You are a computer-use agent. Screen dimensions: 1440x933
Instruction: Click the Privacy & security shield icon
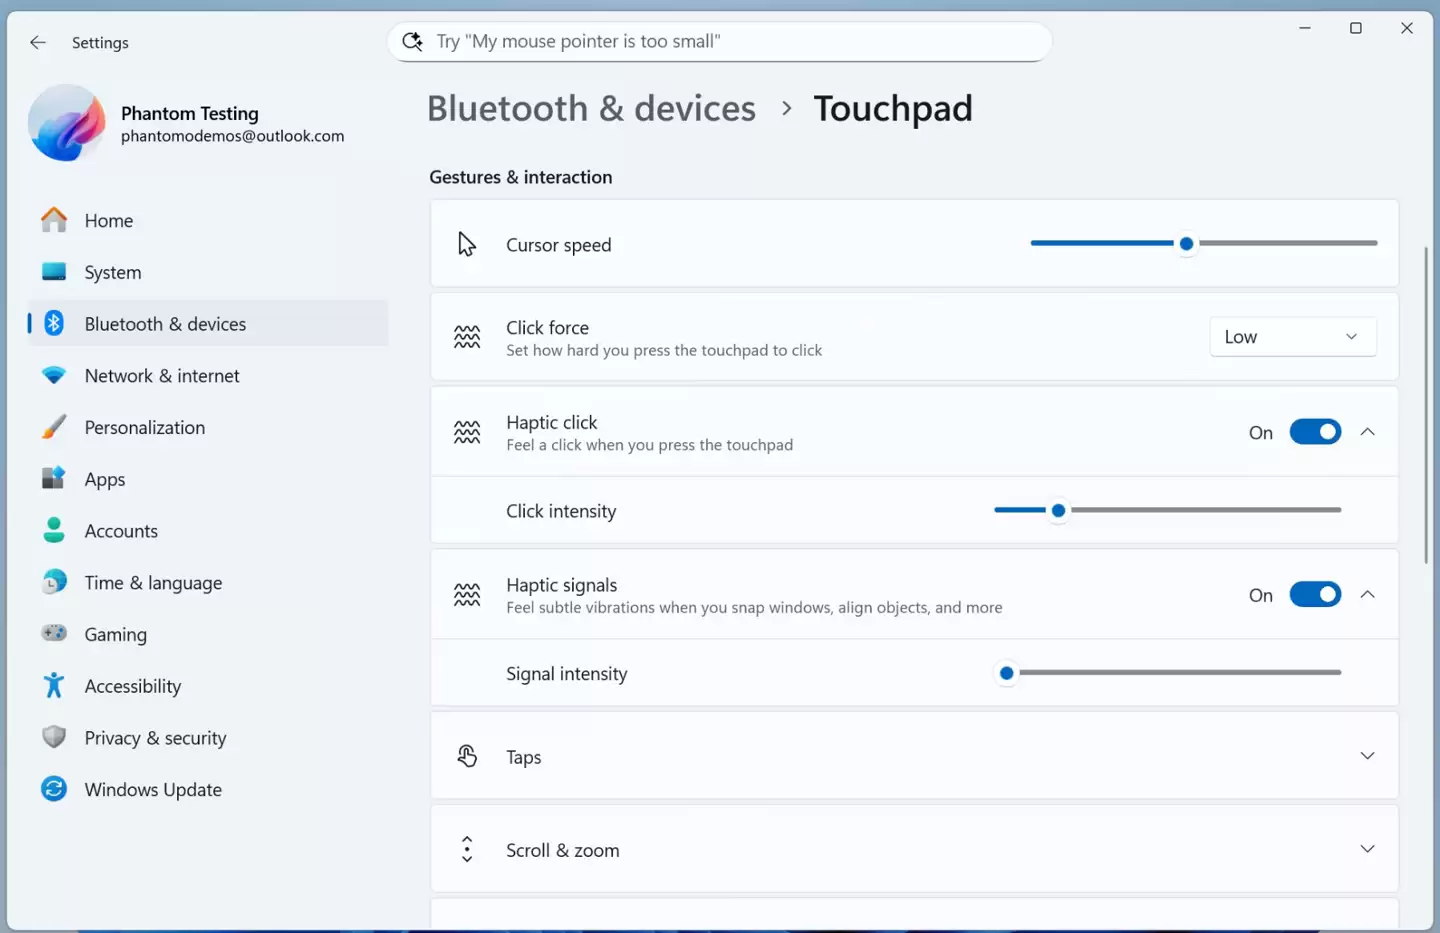click(x=54, y=737)
